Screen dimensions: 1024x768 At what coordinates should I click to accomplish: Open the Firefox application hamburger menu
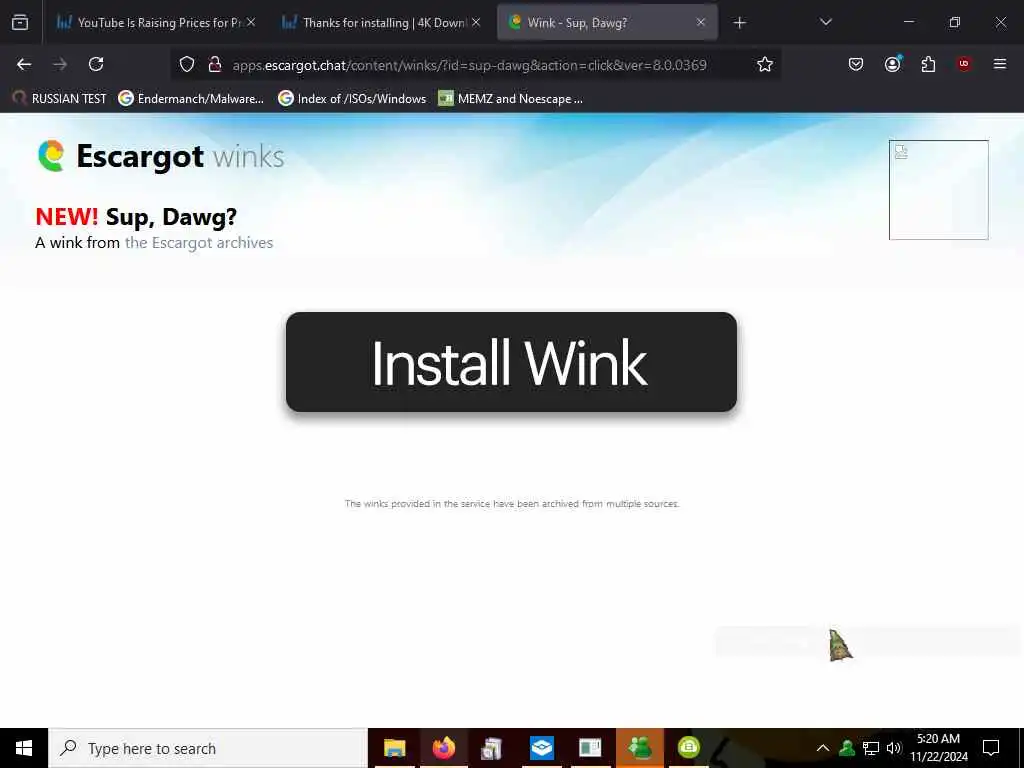coord(1000,64)
